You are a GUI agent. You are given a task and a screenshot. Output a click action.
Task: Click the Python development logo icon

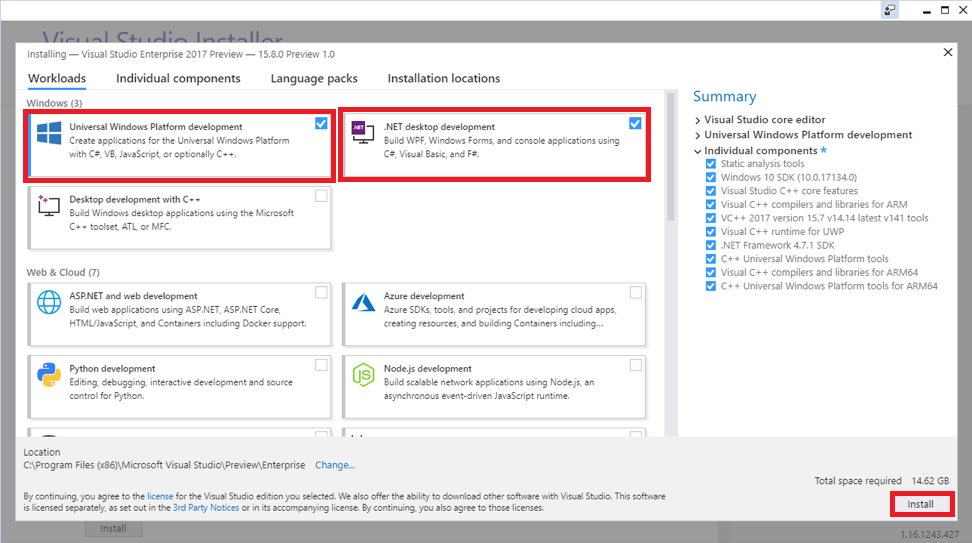49,374
